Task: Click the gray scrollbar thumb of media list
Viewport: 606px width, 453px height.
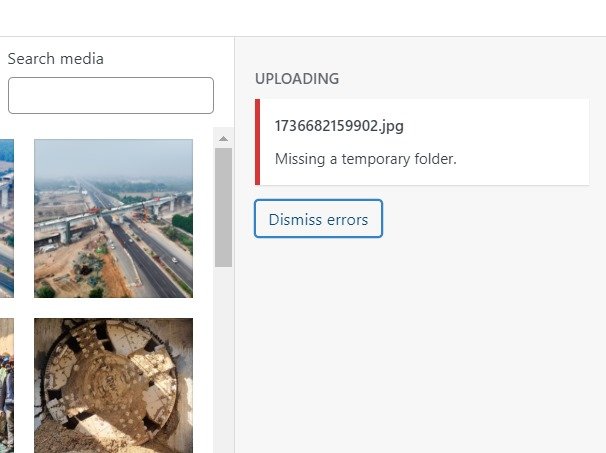Action: coord(223,207)
